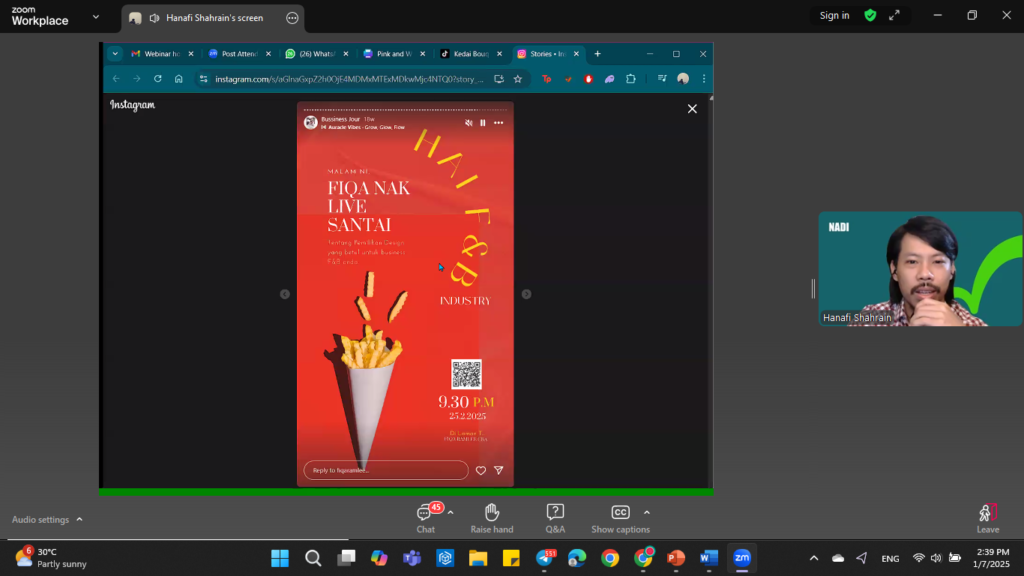The height and width of the screenshot is (576, 1024).
Task: Open File Explorer from the taskbar
Action: point(478,558)
